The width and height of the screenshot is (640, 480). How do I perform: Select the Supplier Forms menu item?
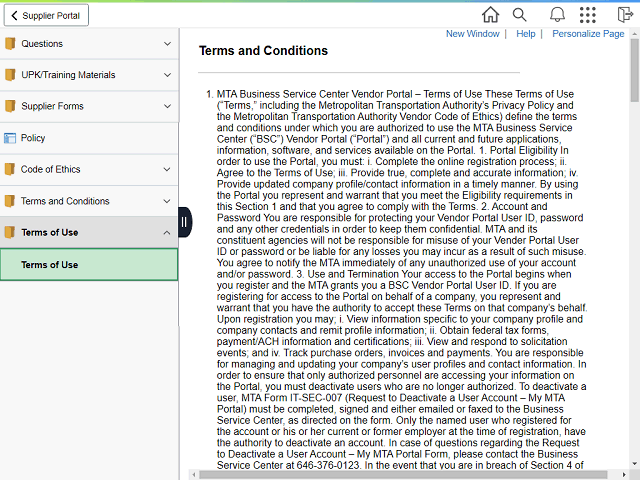[x=89, y=106]
